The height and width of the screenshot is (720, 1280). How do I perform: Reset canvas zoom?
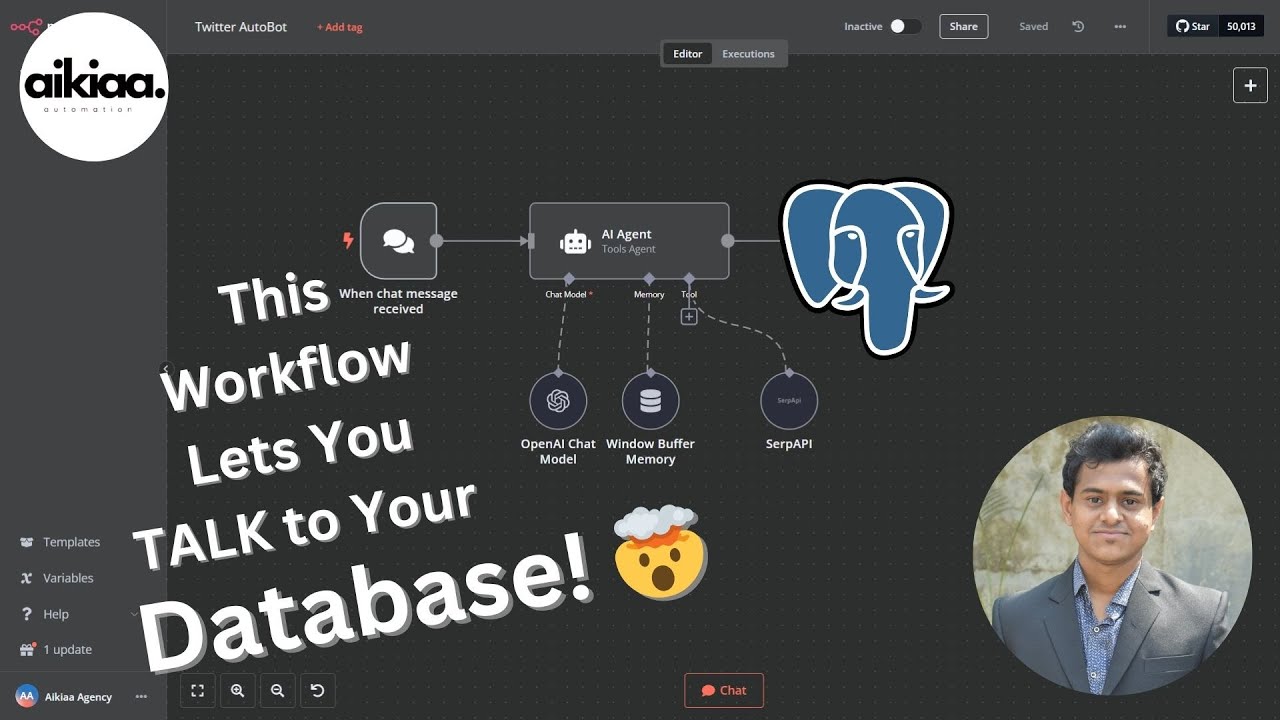click(x=317, y=690)
